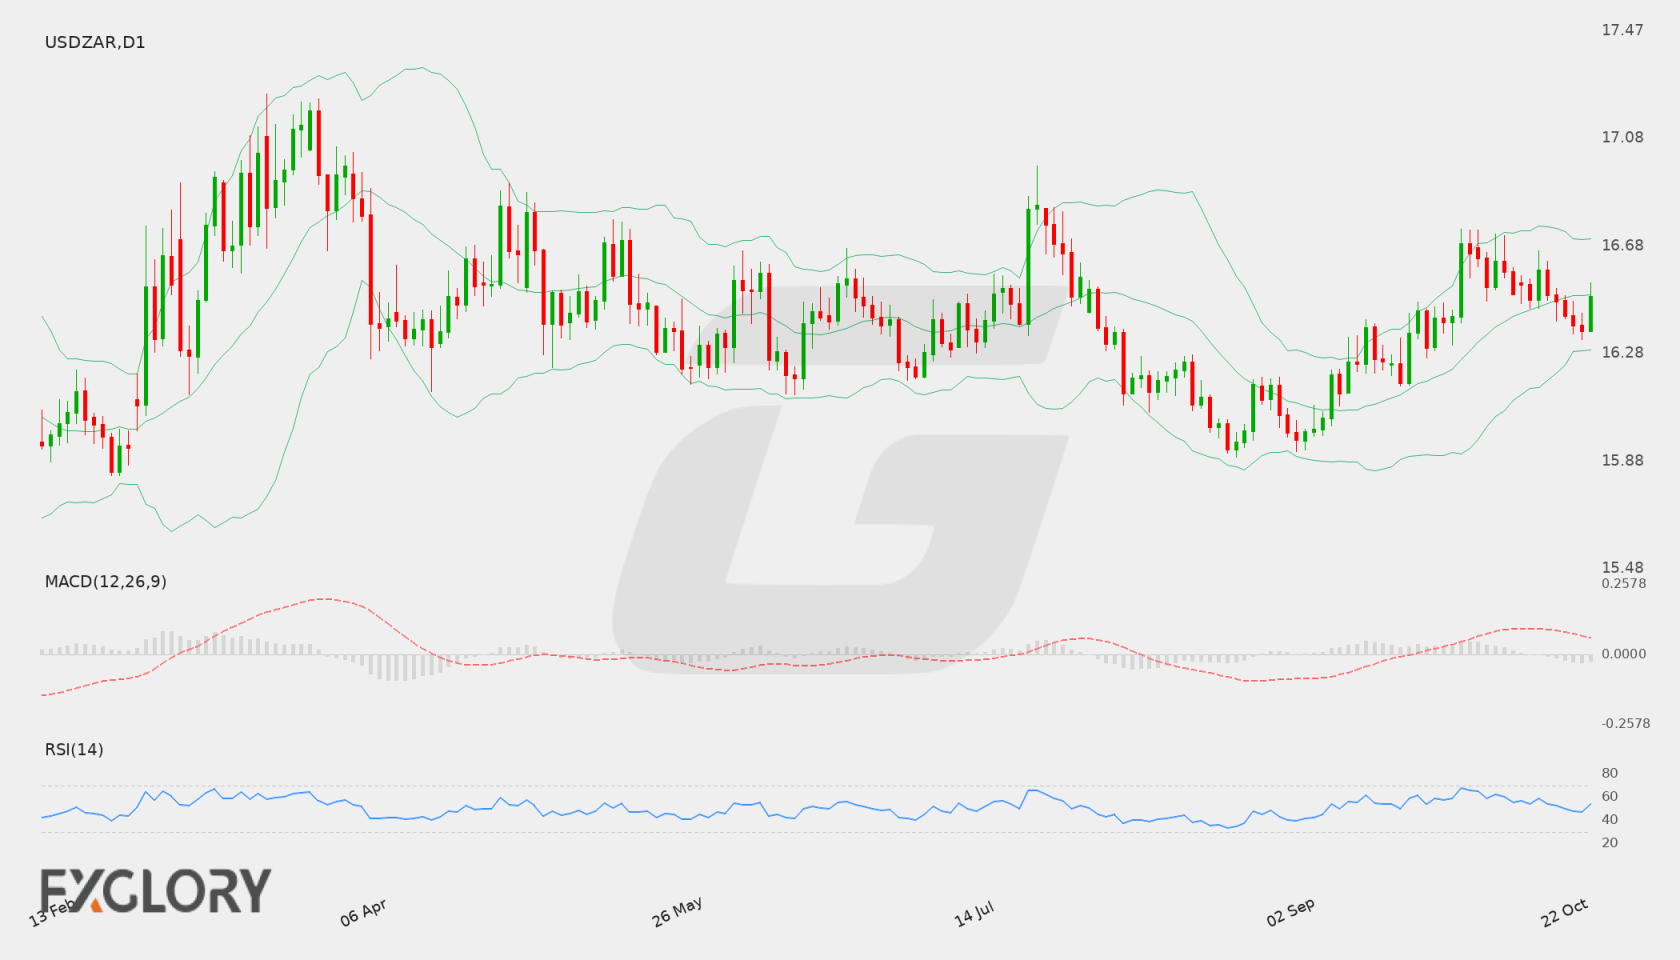Click the 14 Jul date label

974,913
